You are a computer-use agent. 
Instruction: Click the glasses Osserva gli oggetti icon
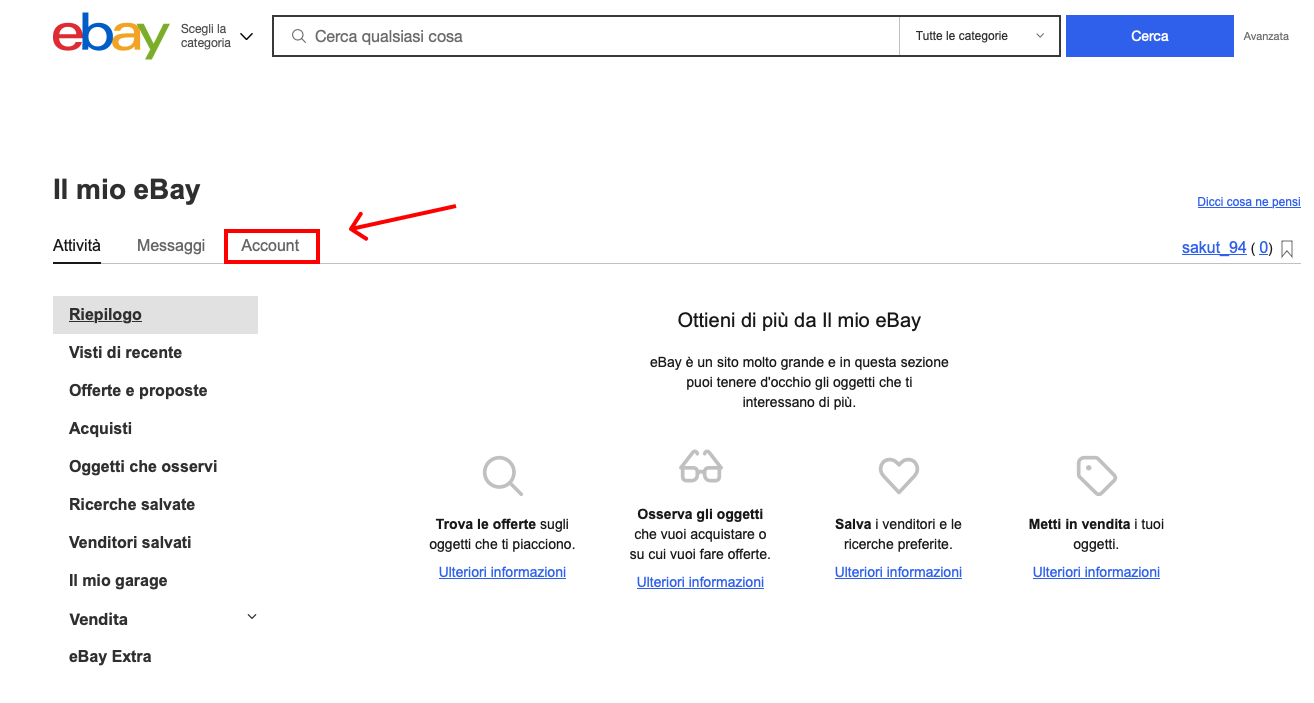click(700, 466)
